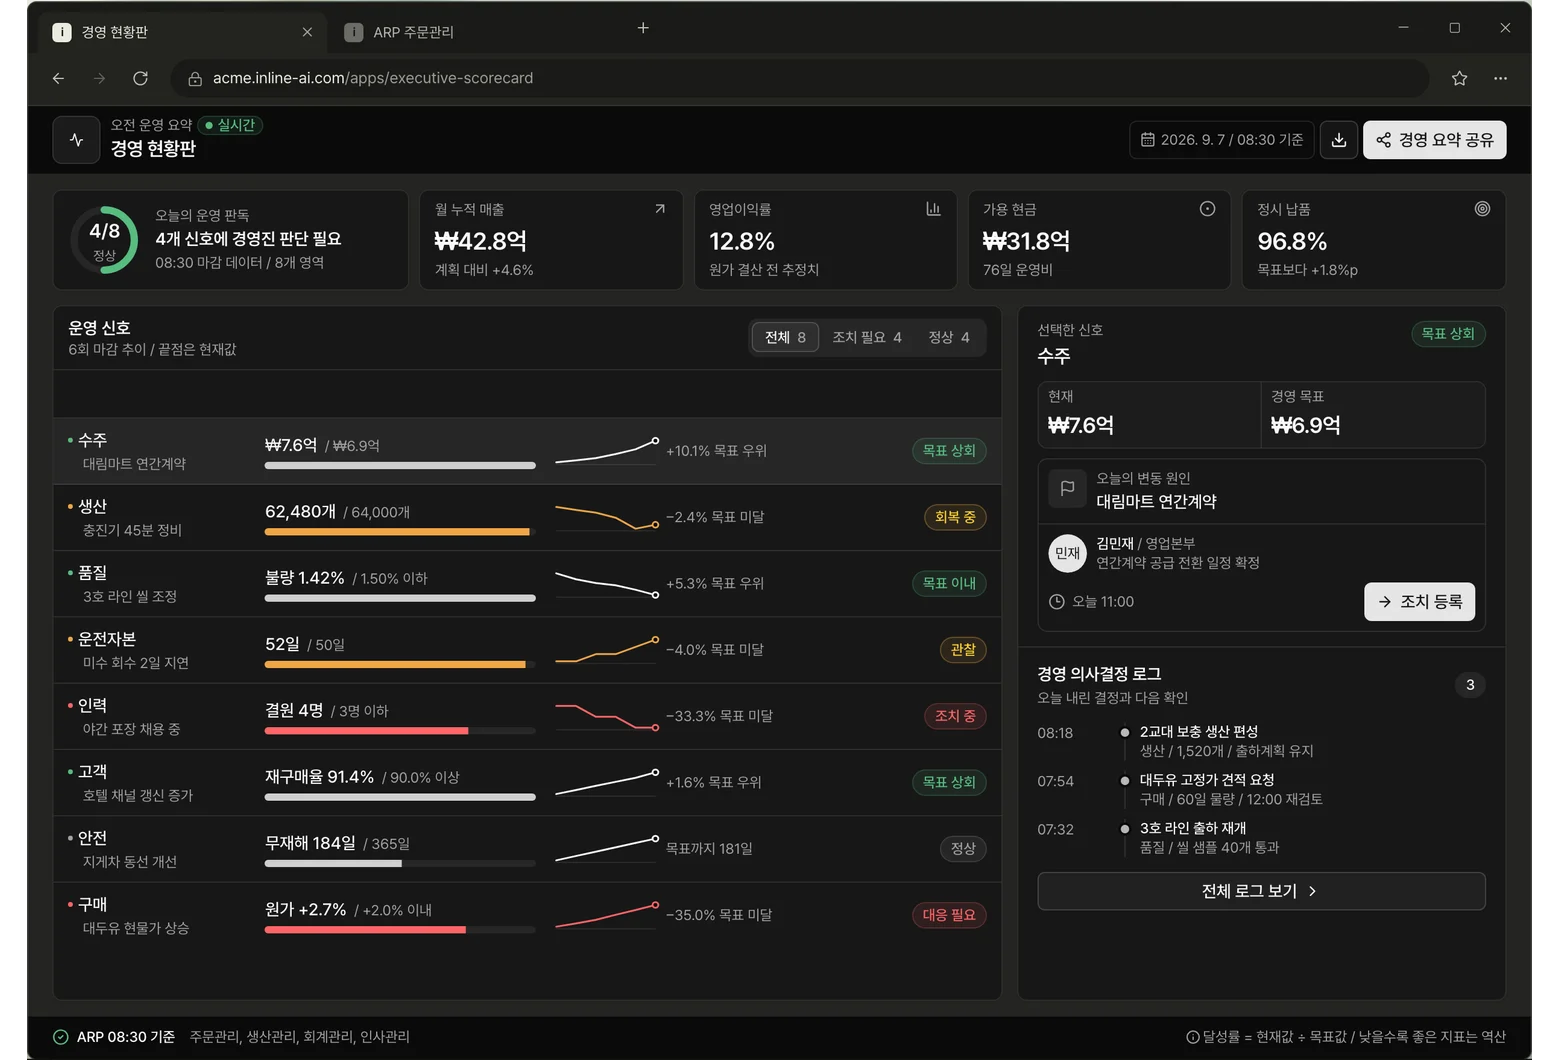
Task: Select the 수주 signal row title
Action: point(93,440)
